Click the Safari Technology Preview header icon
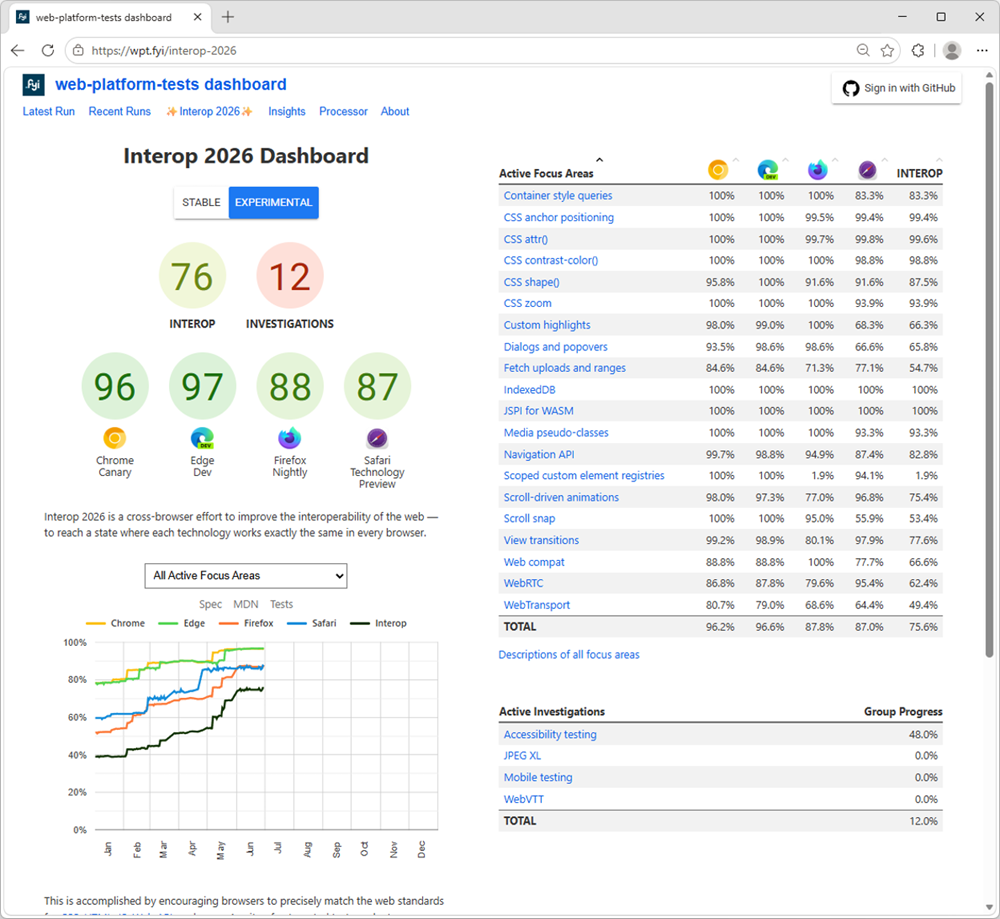This screenshot has width=1000, height=919. [x=867, y=170]
